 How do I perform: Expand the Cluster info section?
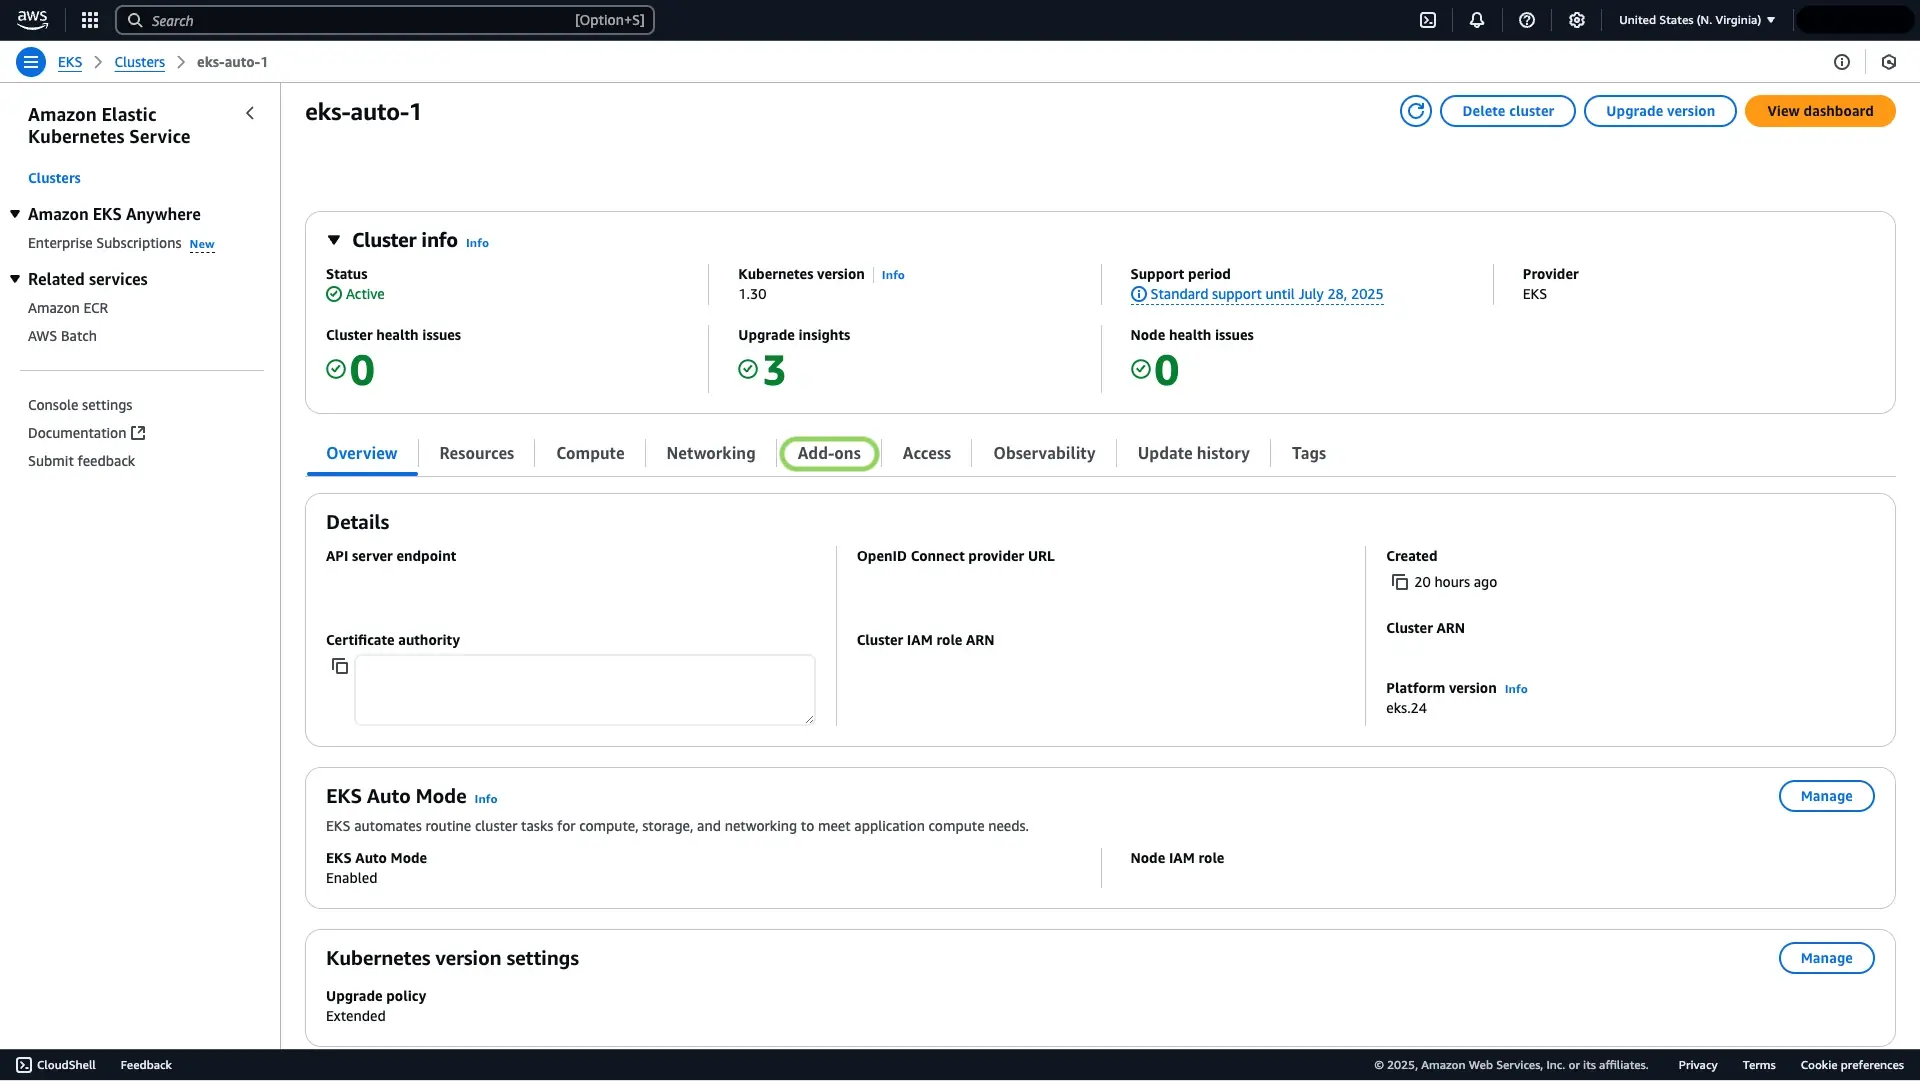[x=332, y=240]
